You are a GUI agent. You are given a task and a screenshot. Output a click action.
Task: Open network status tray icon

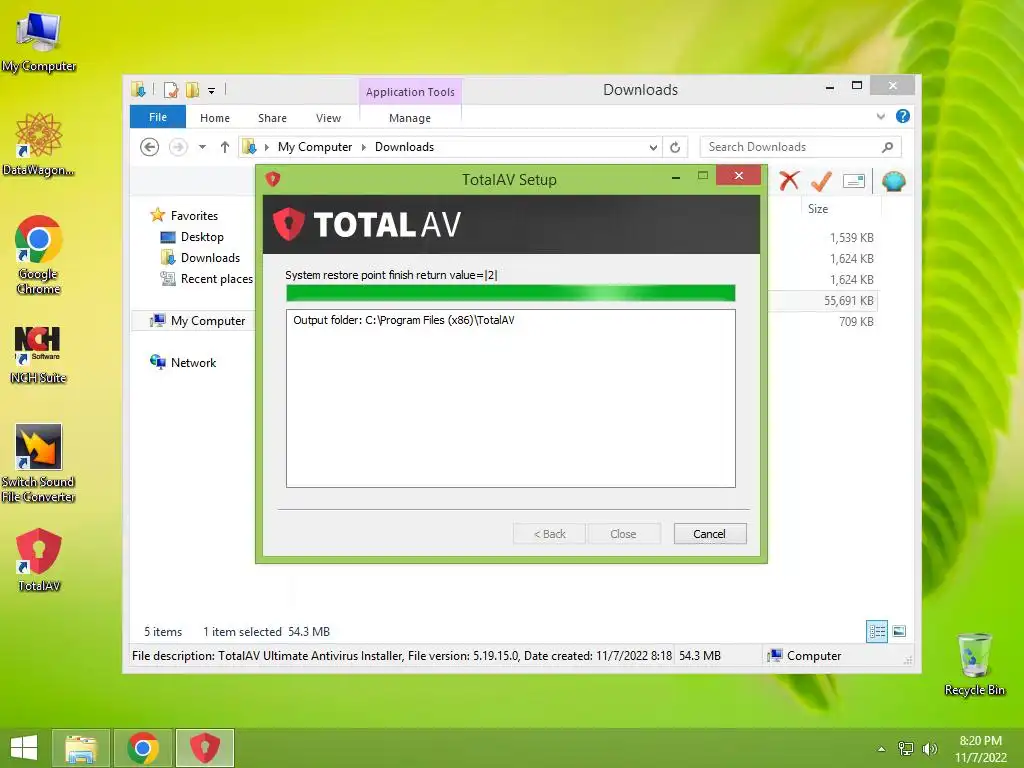906,749
